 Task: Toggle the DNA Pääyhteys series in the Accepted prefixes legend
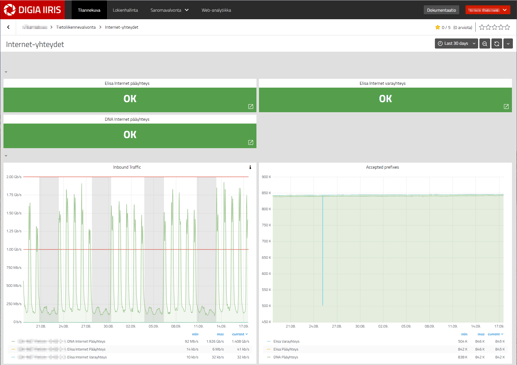286,357
